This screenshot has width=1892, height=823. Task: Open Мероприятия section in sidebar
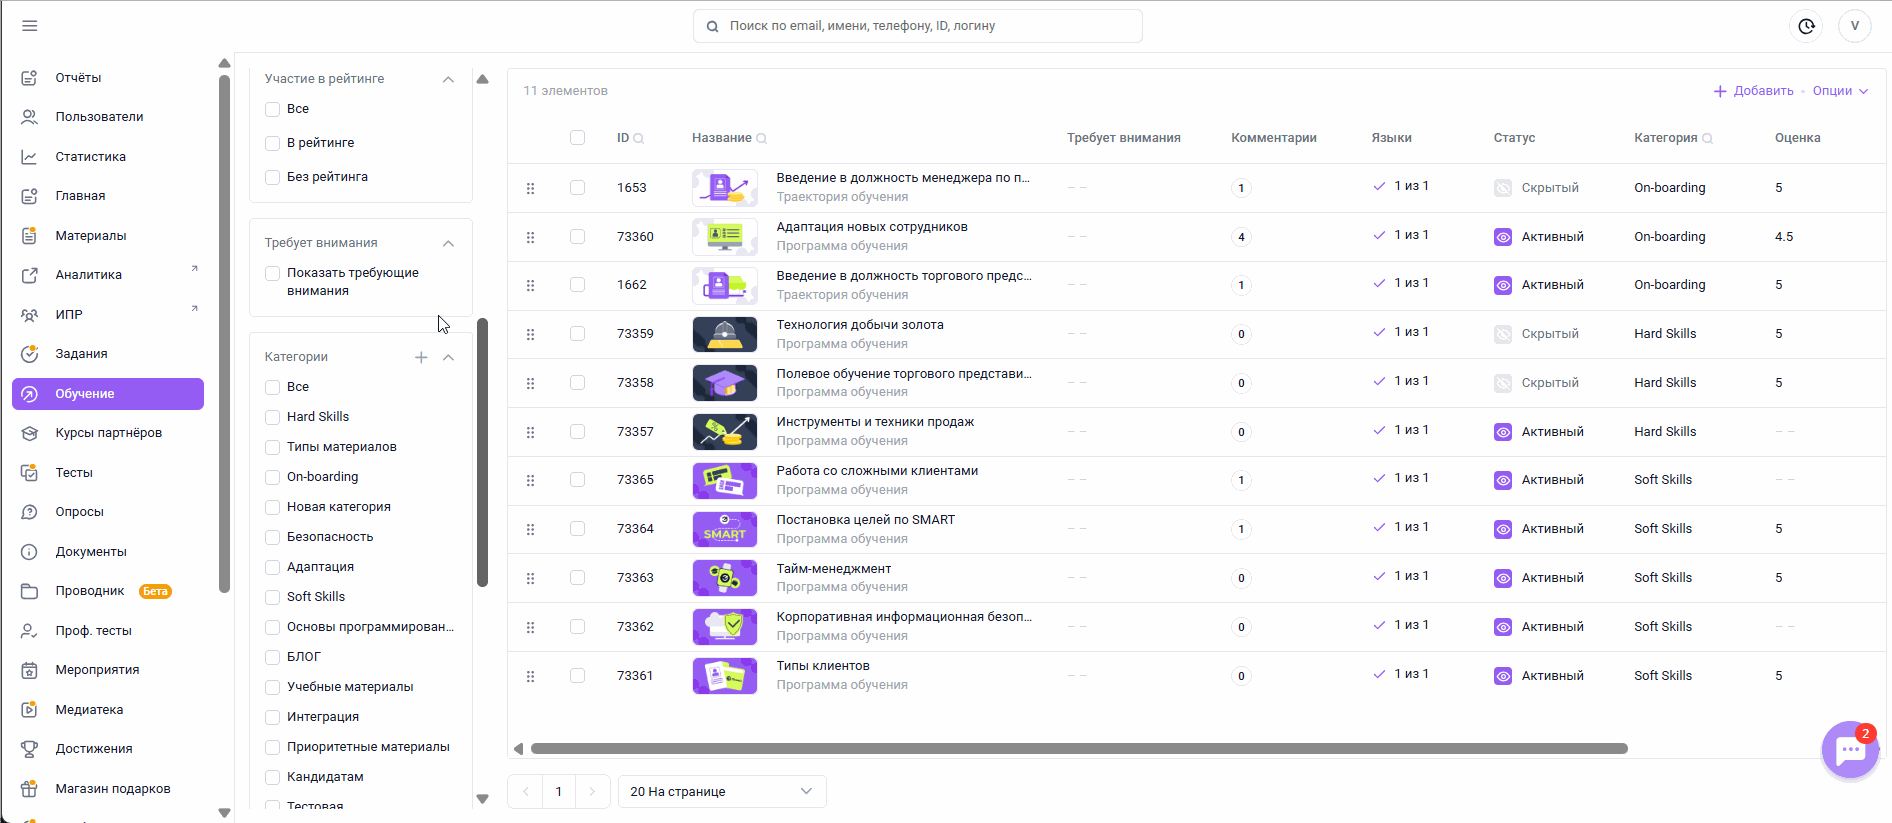97,670
